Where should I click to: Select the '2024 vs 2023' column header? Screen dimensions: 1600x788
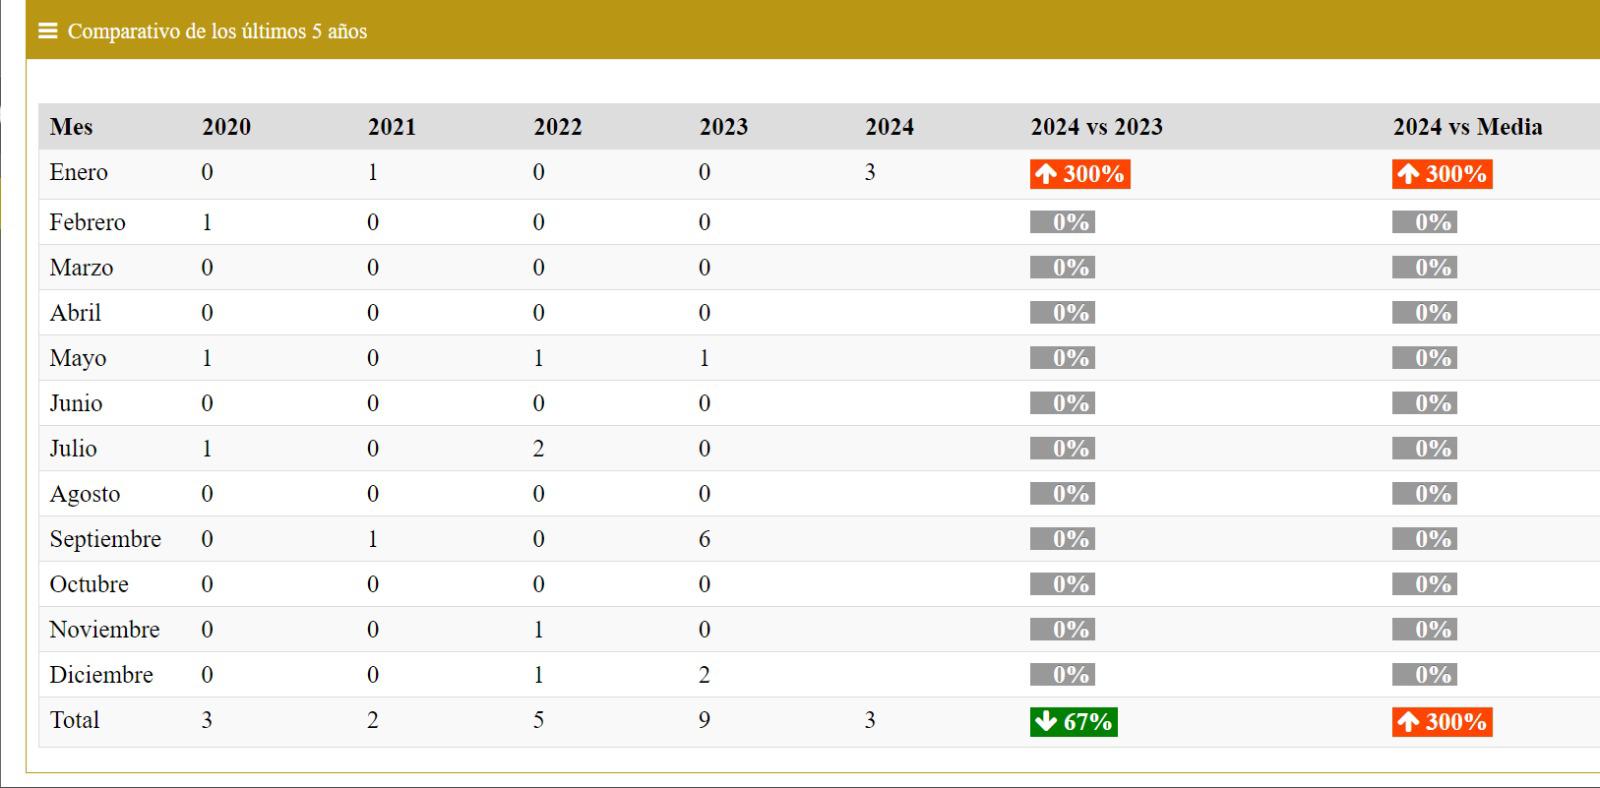pos(1096,127)
